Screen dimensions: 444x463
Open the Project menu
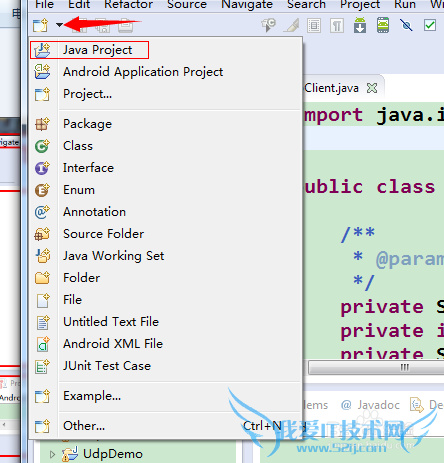tap(360, 4)
